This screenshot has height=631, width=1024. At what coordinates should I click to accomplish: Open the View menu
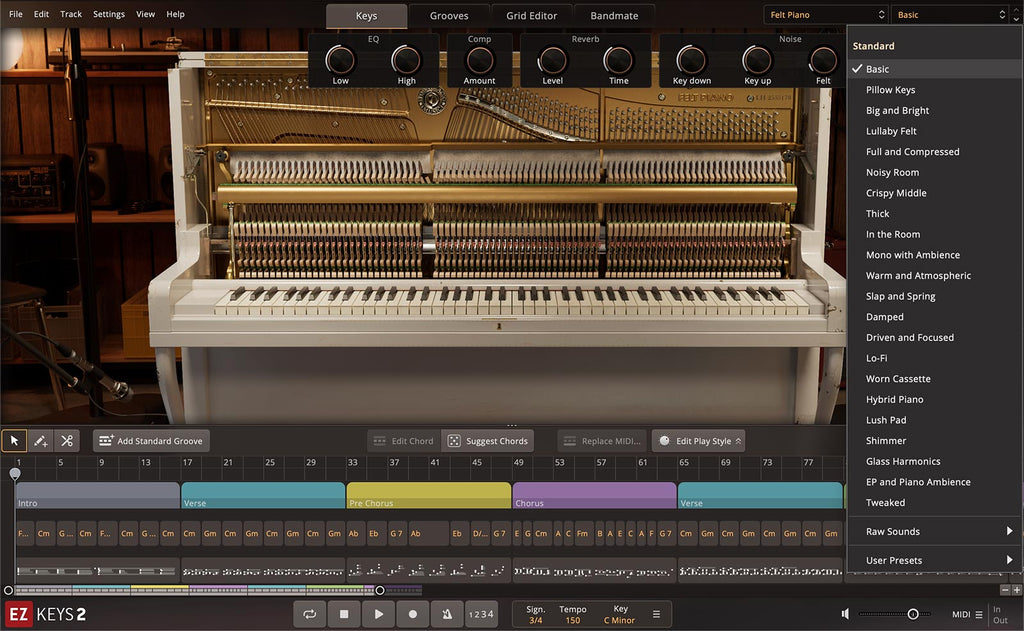[146, 14]
